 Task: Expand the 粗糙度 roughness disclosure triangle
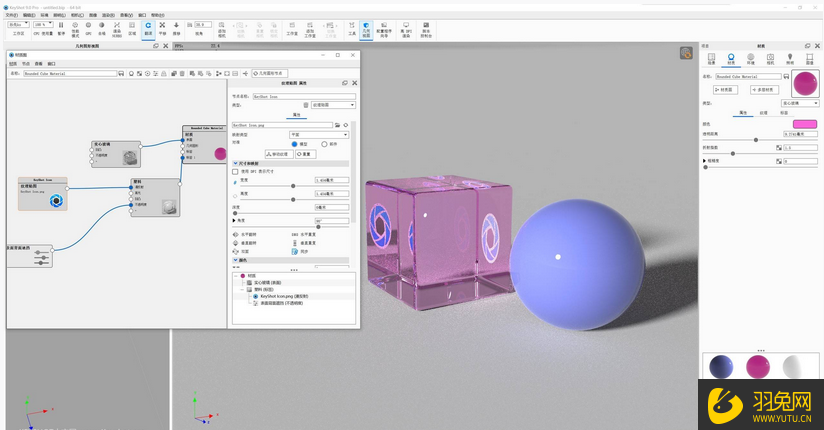(704, 161)
